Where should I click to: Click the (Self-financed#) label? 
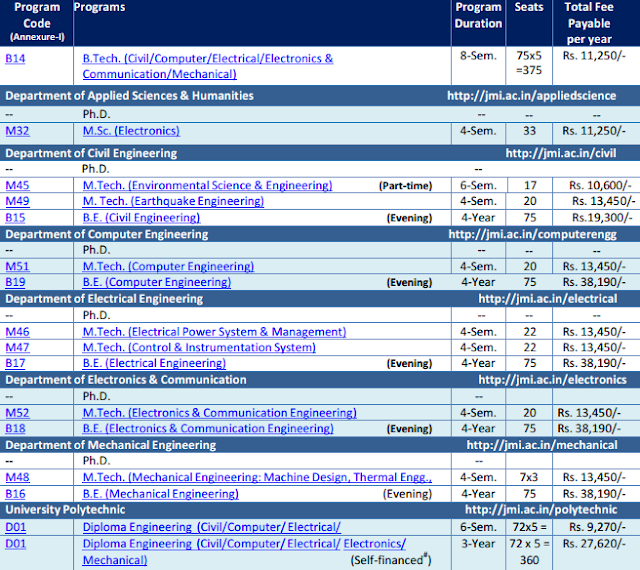391,560
